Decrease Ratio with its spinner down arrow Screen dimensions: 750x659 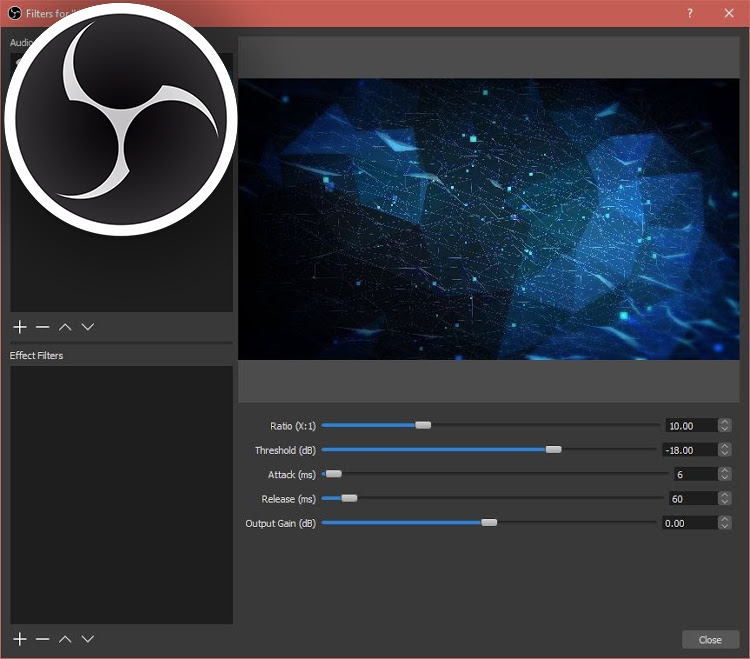(725, 429)
